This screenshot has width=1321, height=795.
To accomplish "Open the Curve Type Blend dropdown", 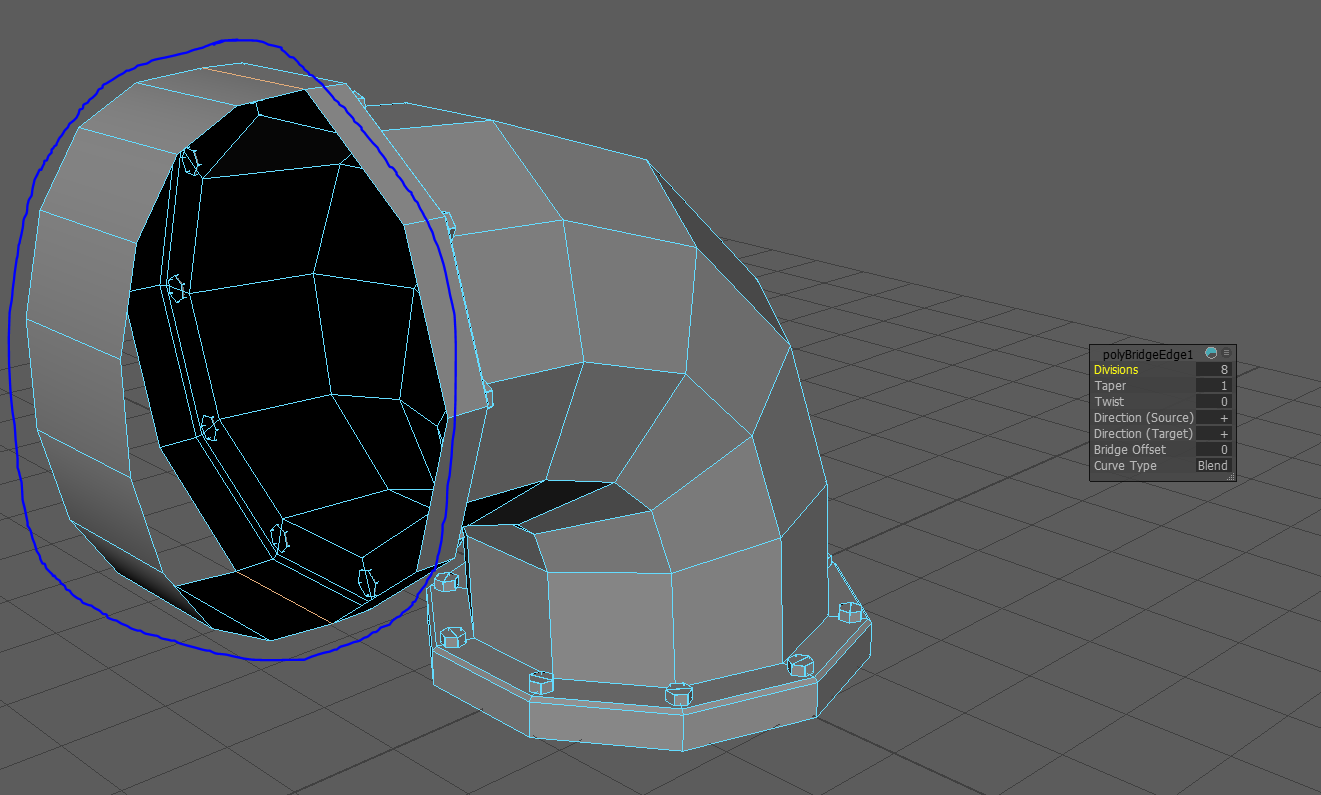I will (x=1214, y=466).
